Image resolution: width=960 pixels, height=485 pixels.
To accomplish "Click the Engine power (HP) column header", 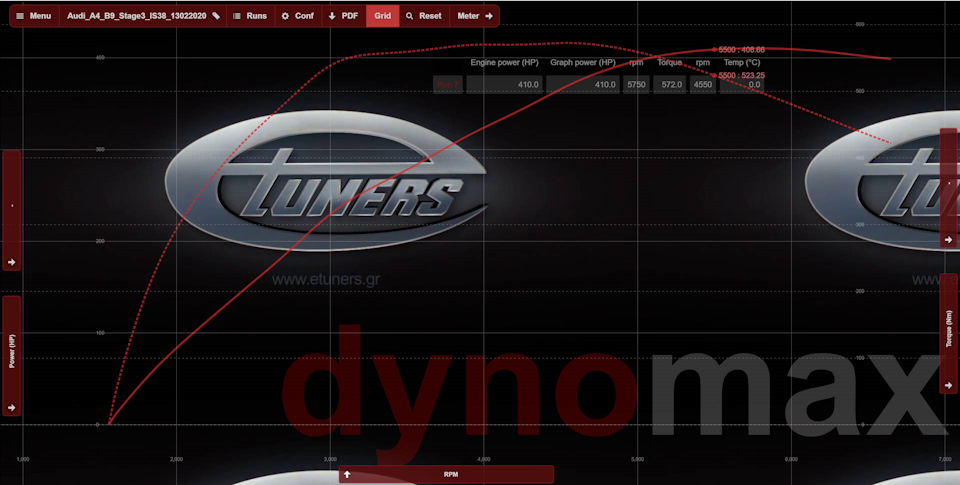I will point(504,62).
